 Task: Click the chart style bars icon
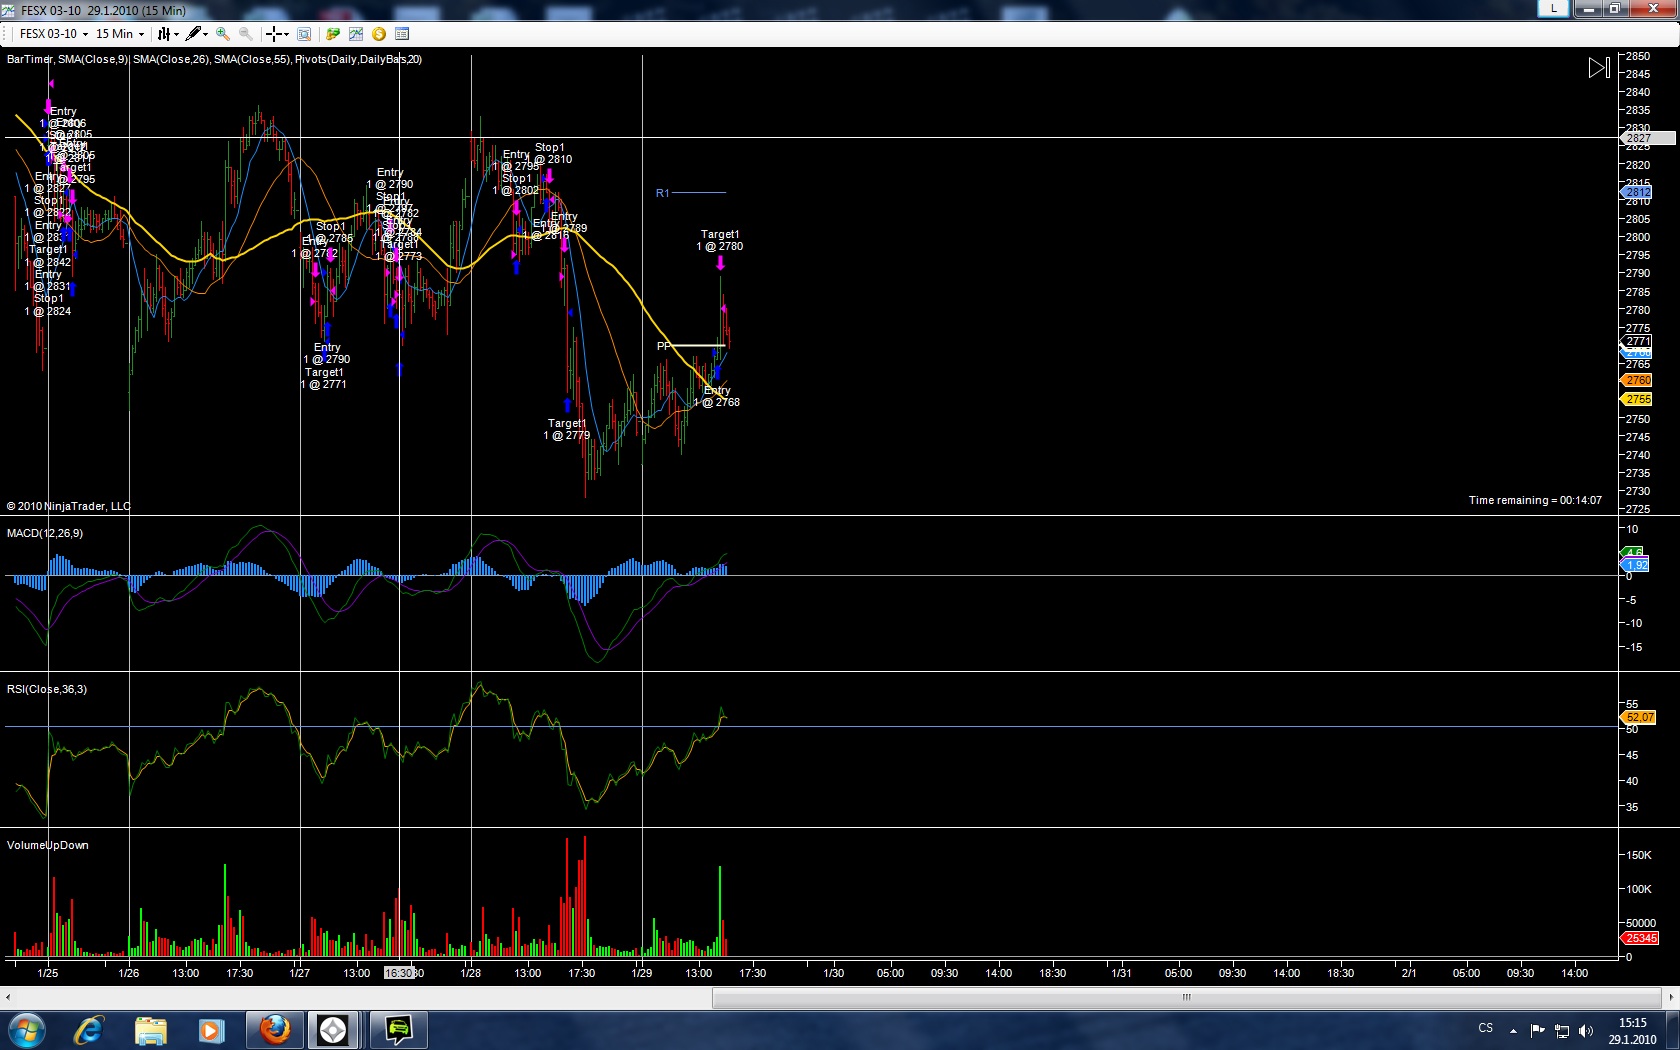point(164,34)
